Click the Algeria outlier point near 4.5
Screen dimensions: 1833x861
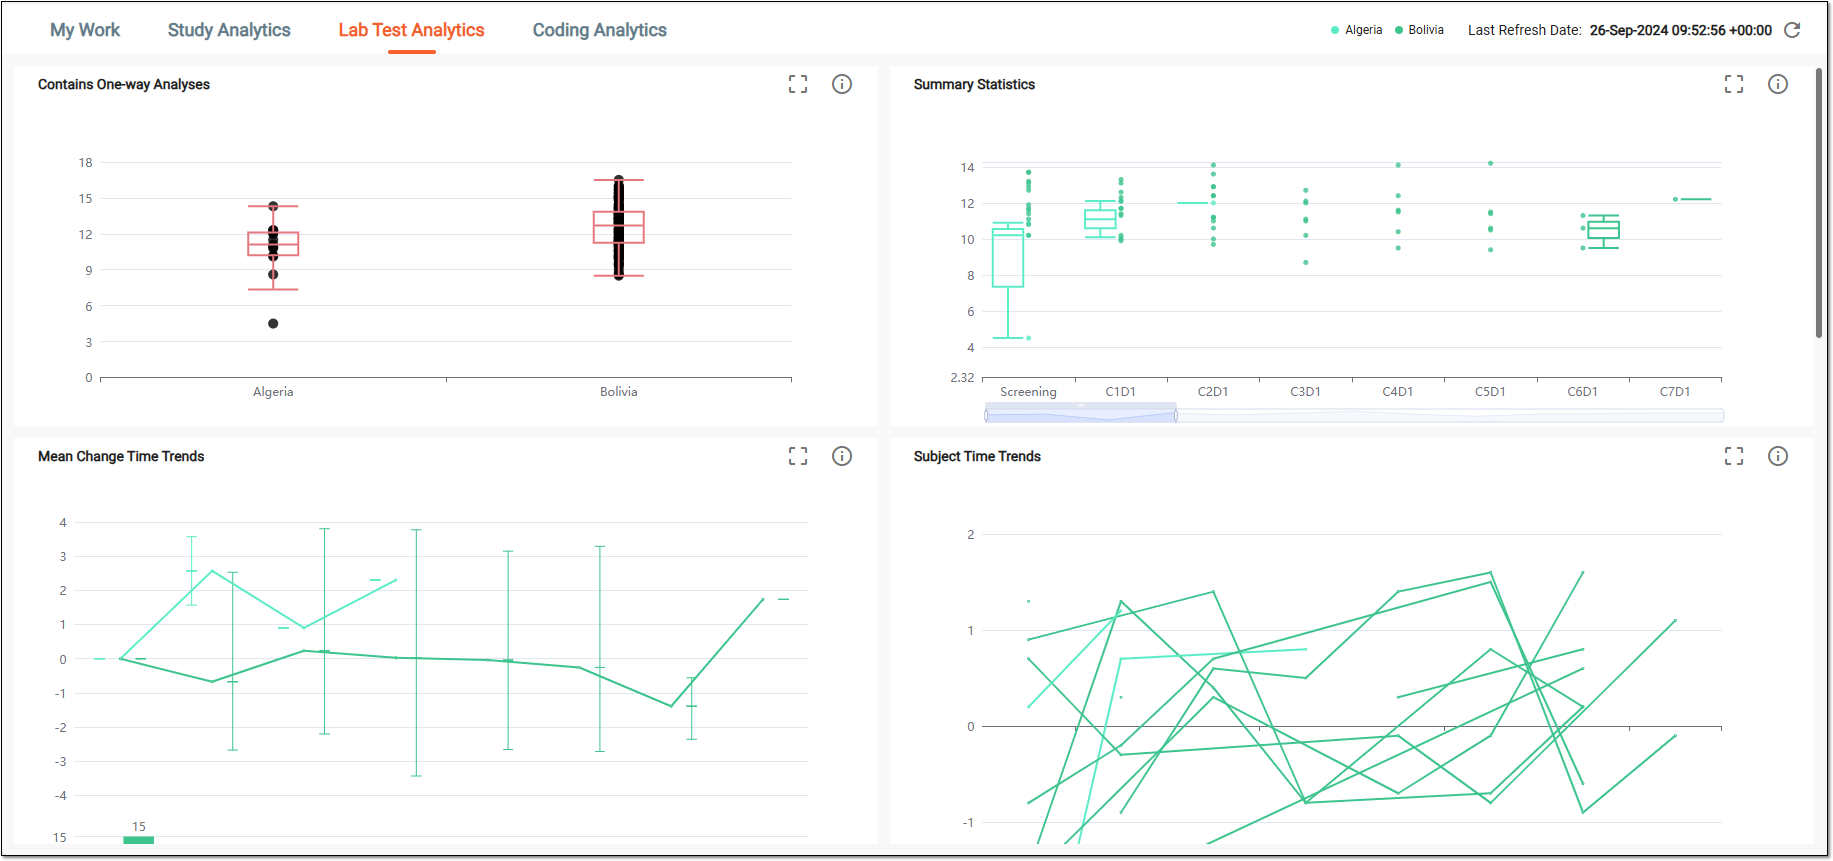(x=273, y=323)
